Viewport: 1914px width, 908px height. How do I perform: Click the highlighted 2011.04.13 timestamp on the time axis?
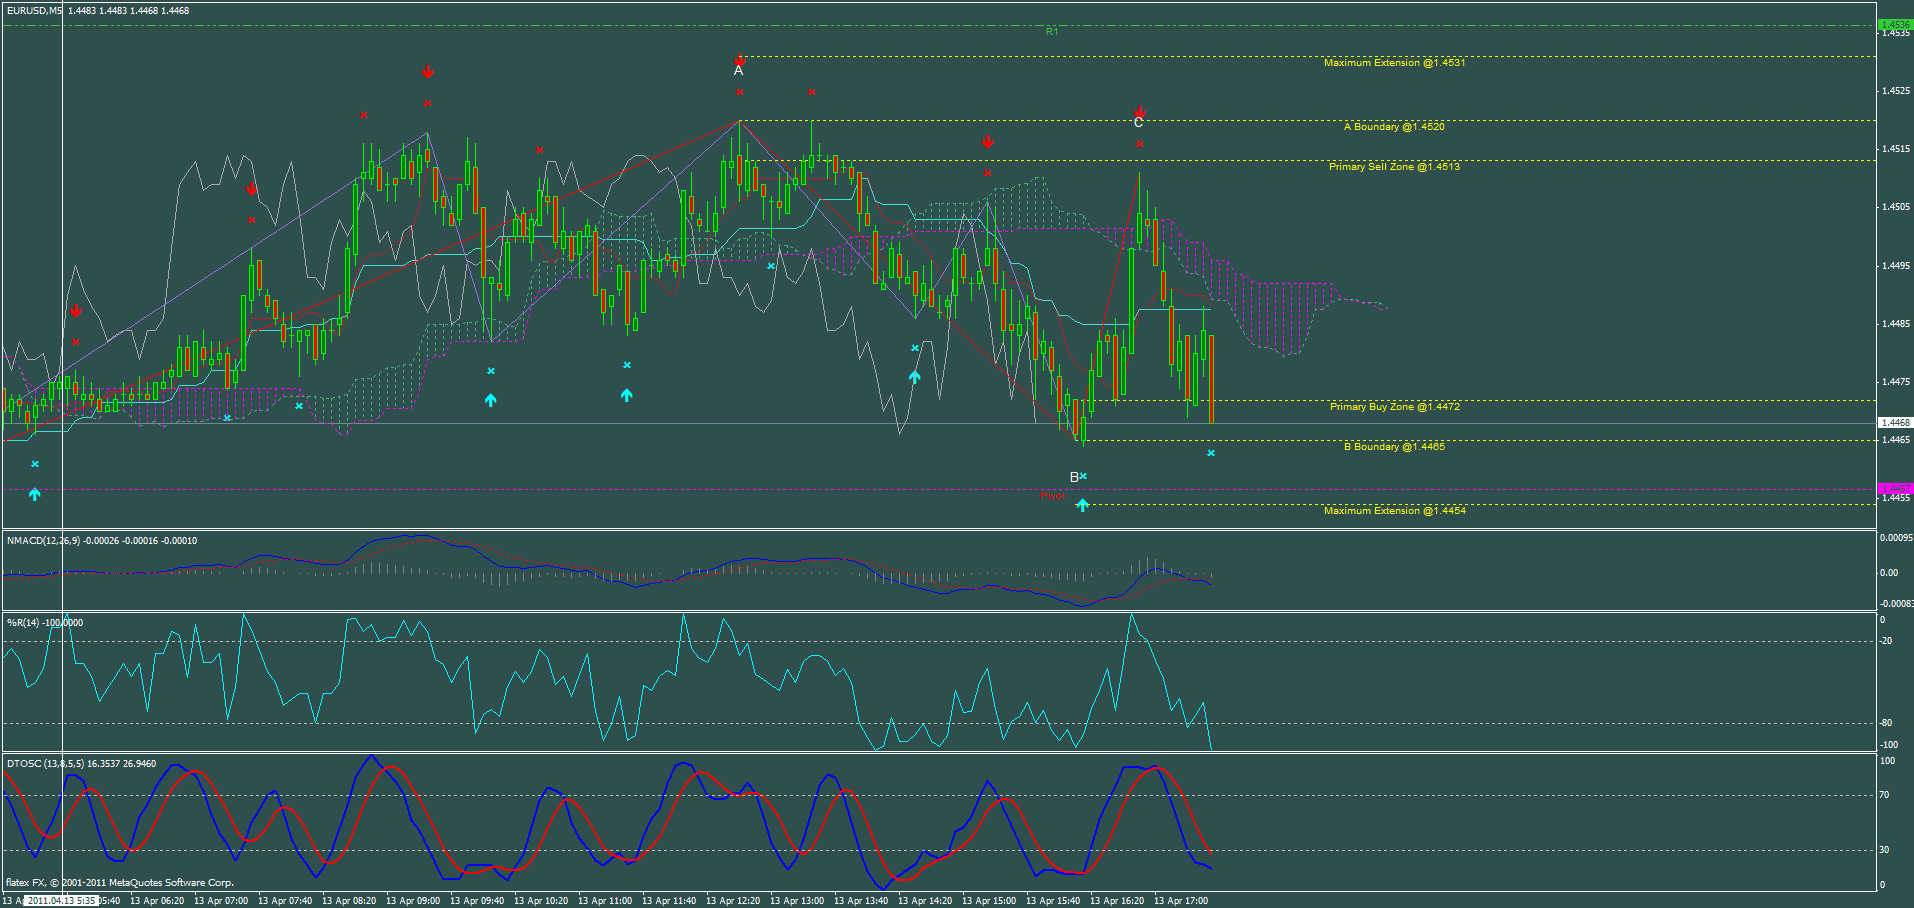coord(60,900)
